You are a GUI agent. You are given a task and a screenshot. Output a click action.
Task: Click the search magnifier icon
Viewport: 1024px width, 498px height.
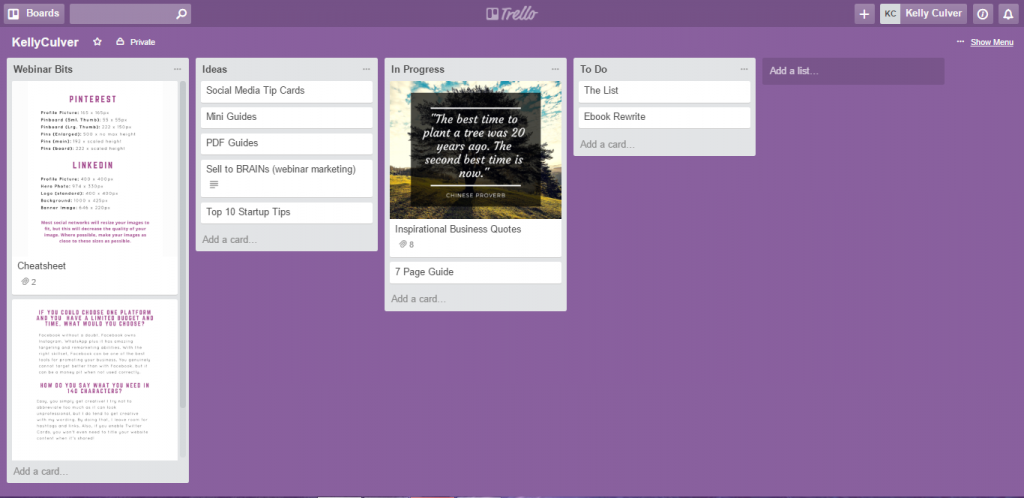[181, 14]
